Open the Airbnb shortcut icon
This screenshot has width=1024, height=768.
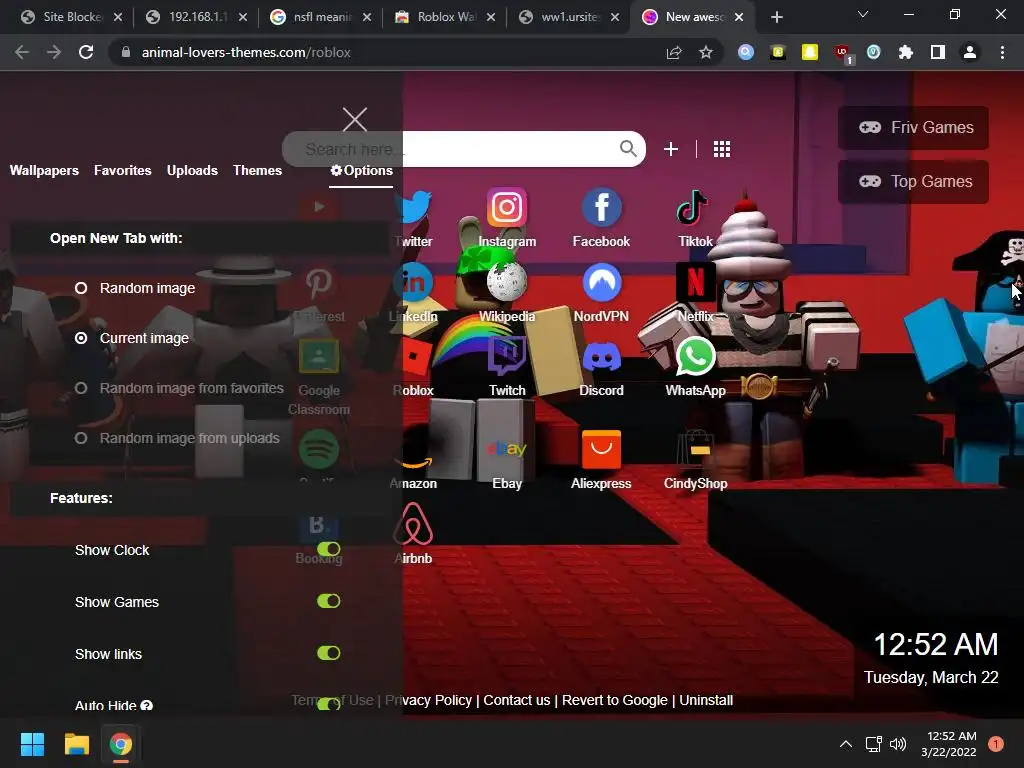(413, 524)
